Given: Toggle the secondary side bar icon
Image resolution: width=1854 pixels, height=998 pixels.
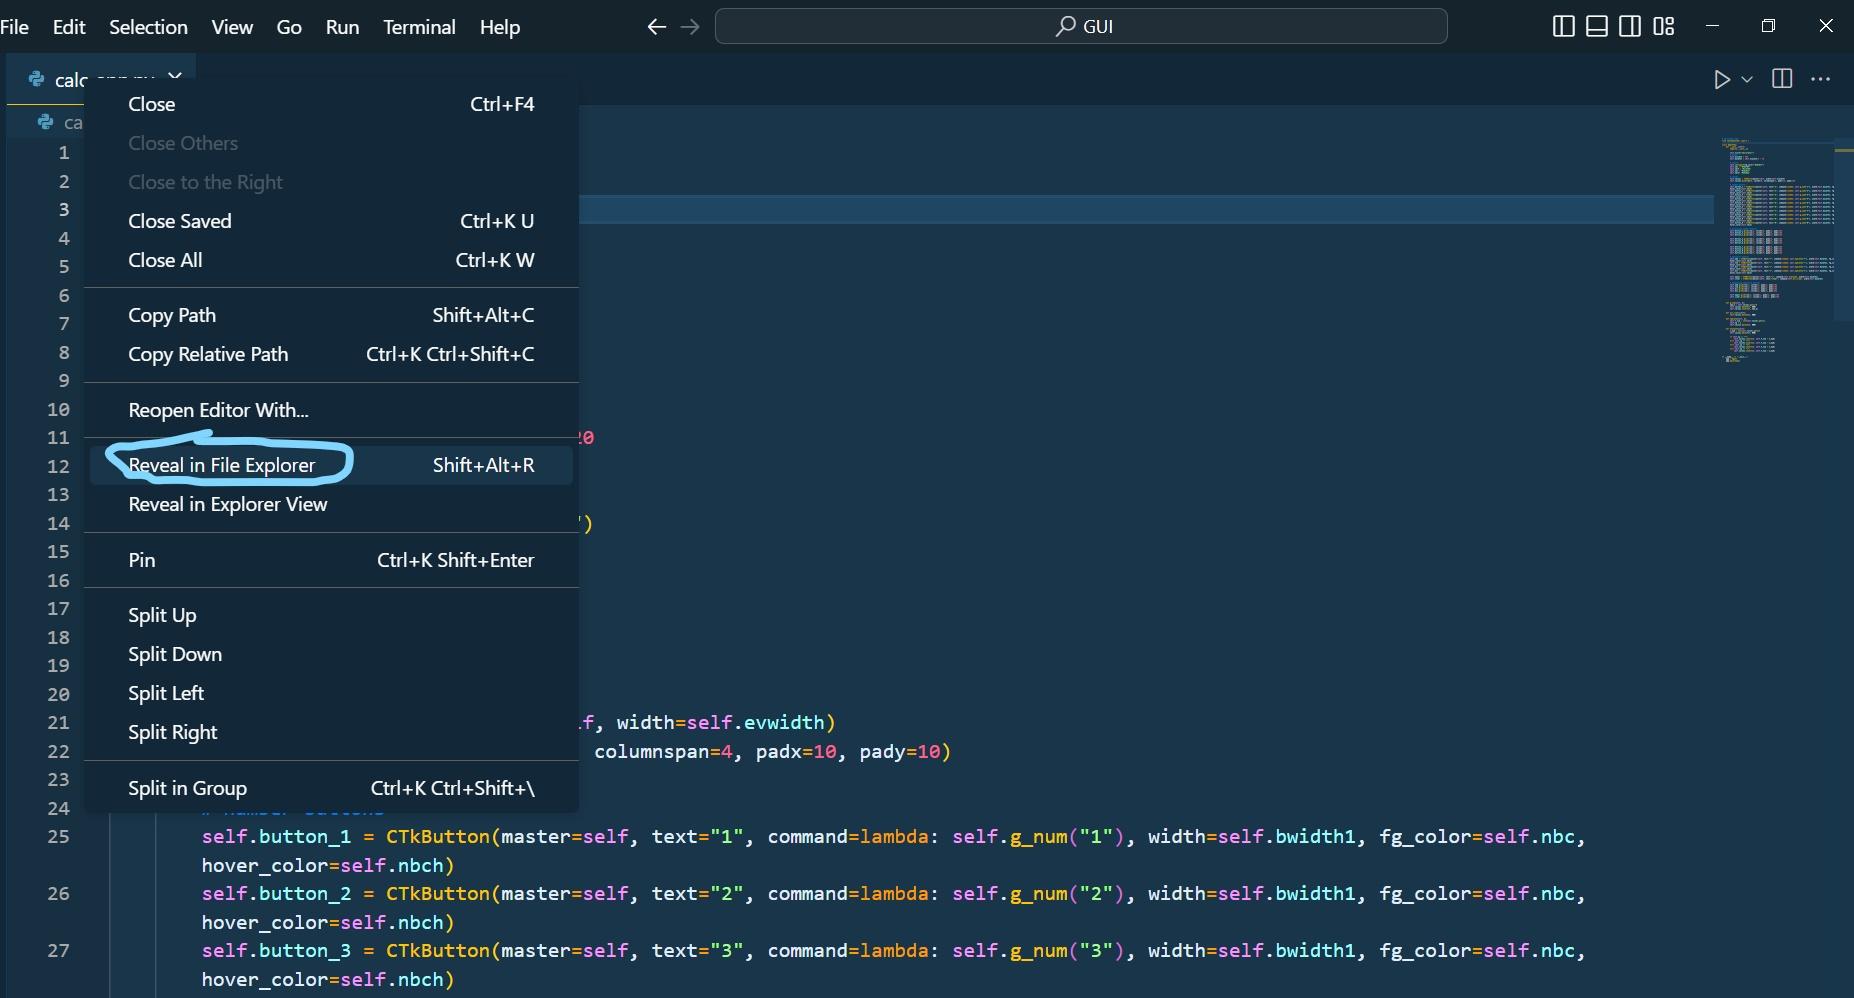Looking at the screenshot, I should [x=1630, y=26].
